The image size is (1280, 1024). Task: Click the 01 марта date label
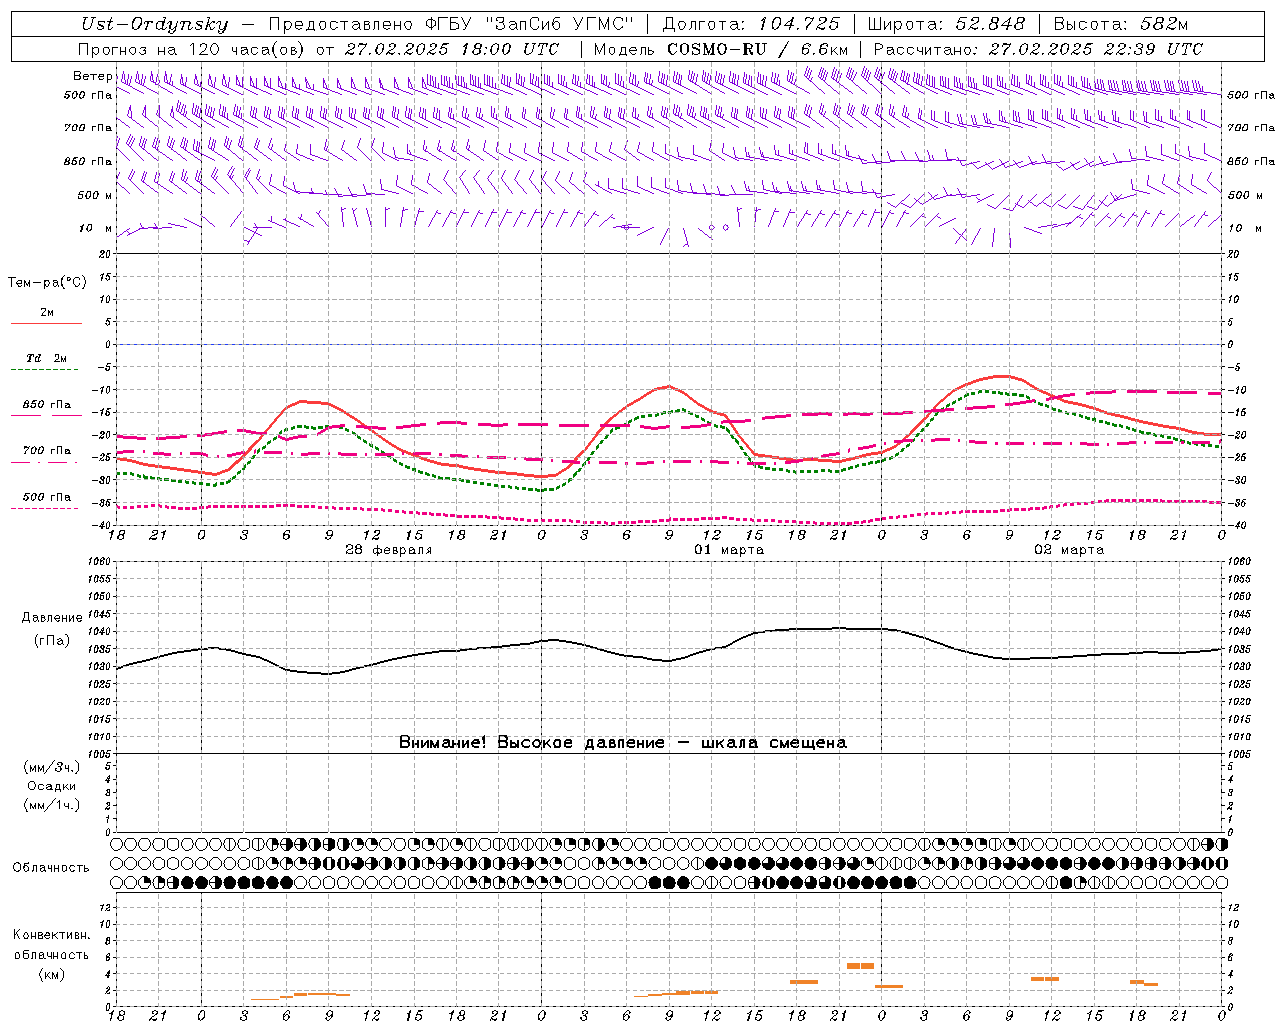[729, 550]
